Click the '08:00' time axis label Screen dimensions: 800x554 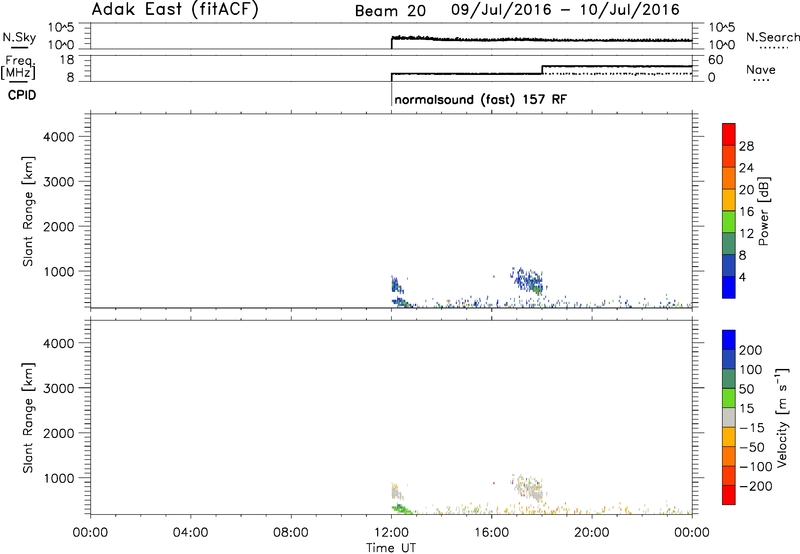point(291,533)
